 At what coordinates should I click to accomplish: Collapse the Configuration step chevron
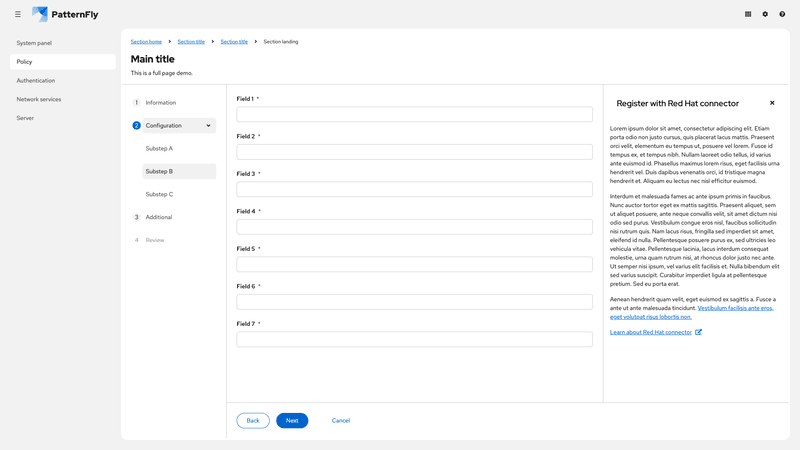(208, 126)
